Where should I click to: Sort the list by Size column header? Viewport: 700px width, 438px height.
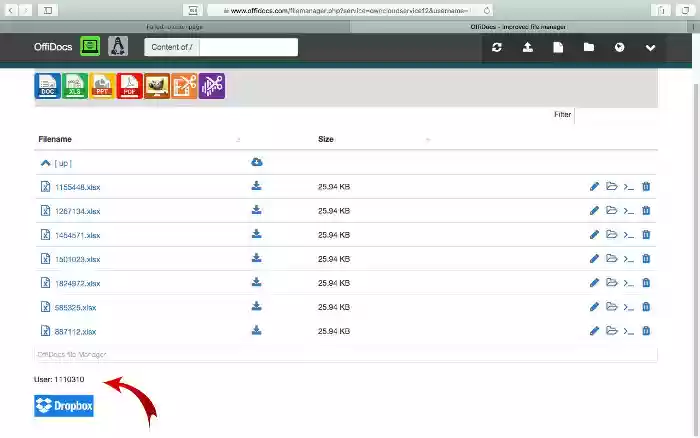click(325, 139)
